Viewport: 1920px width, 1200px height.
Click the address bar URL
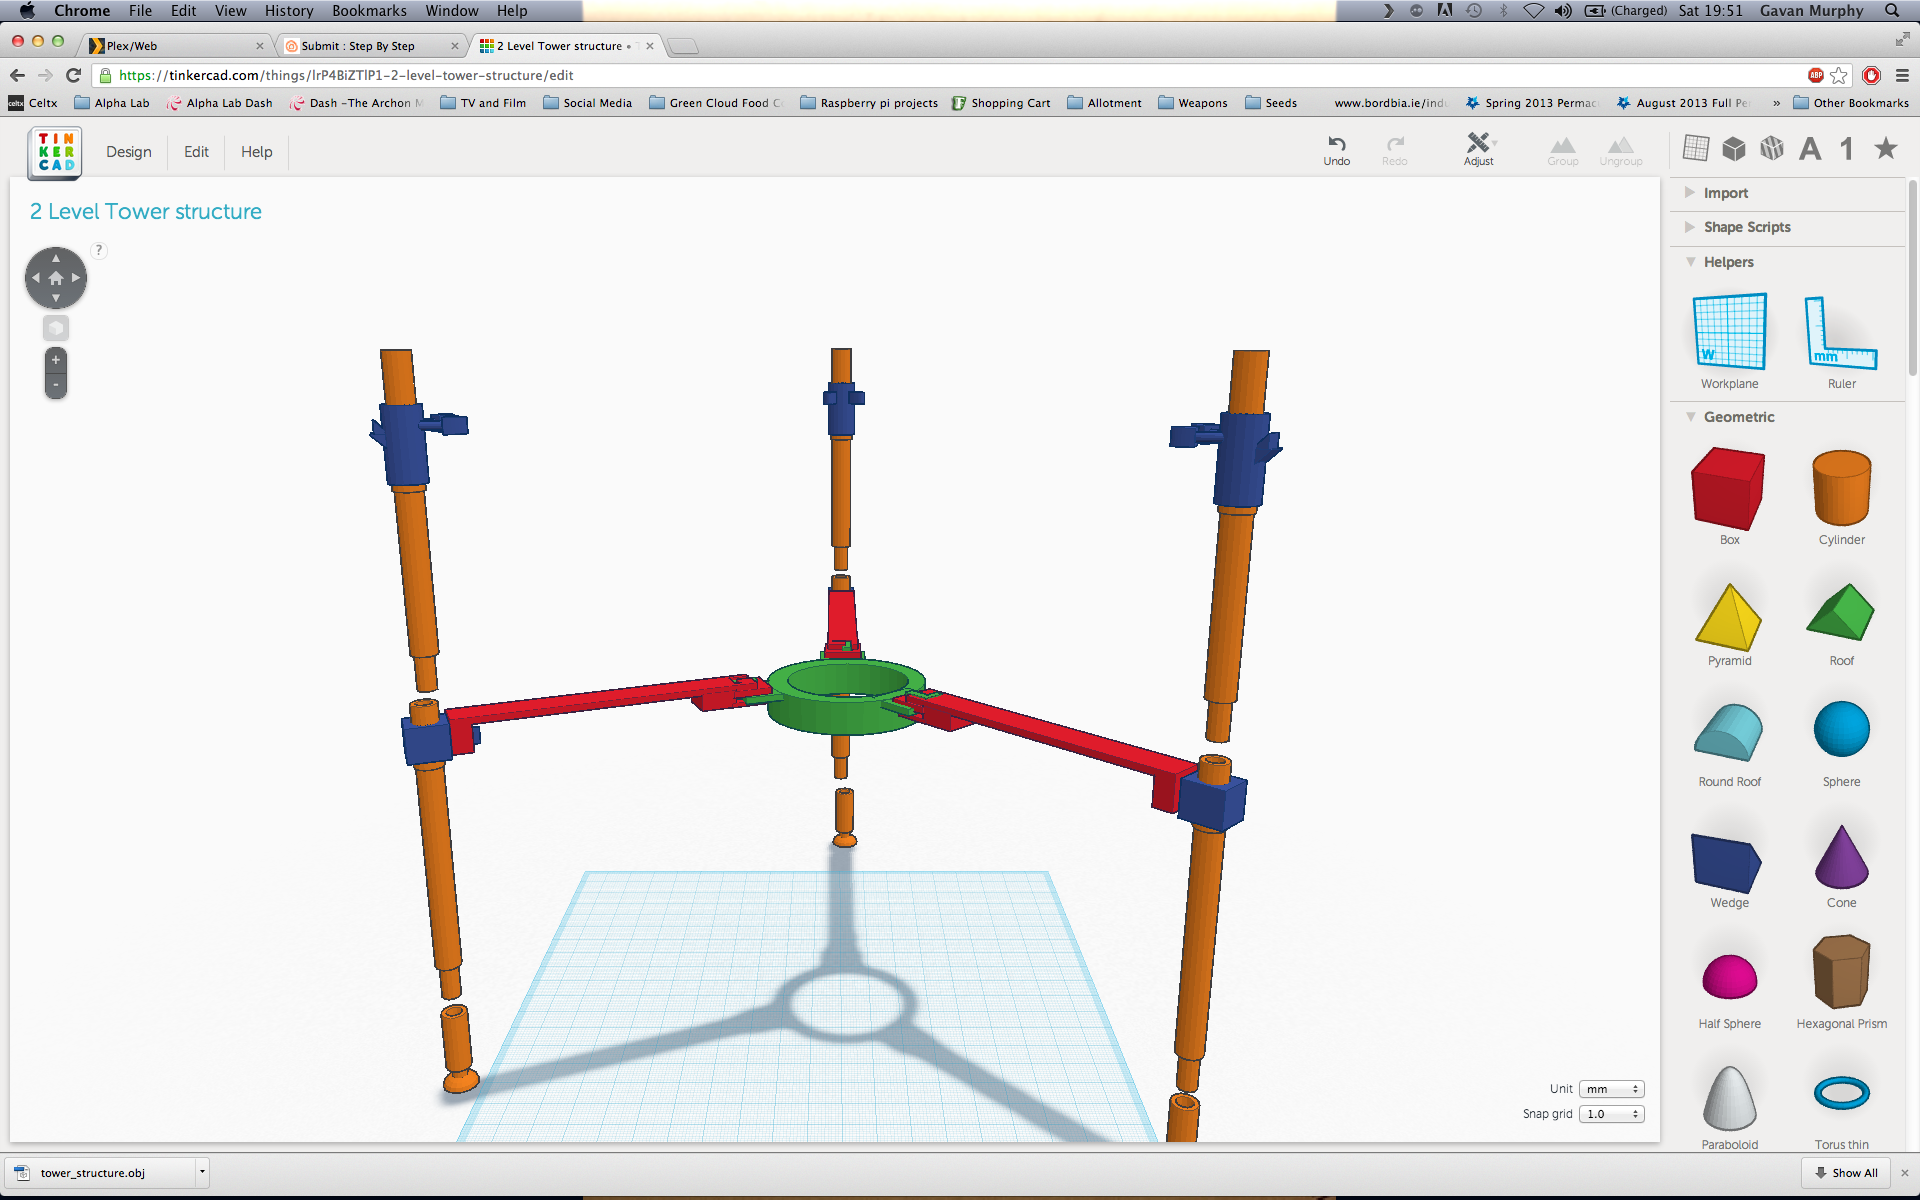click(x=346, y=75)
